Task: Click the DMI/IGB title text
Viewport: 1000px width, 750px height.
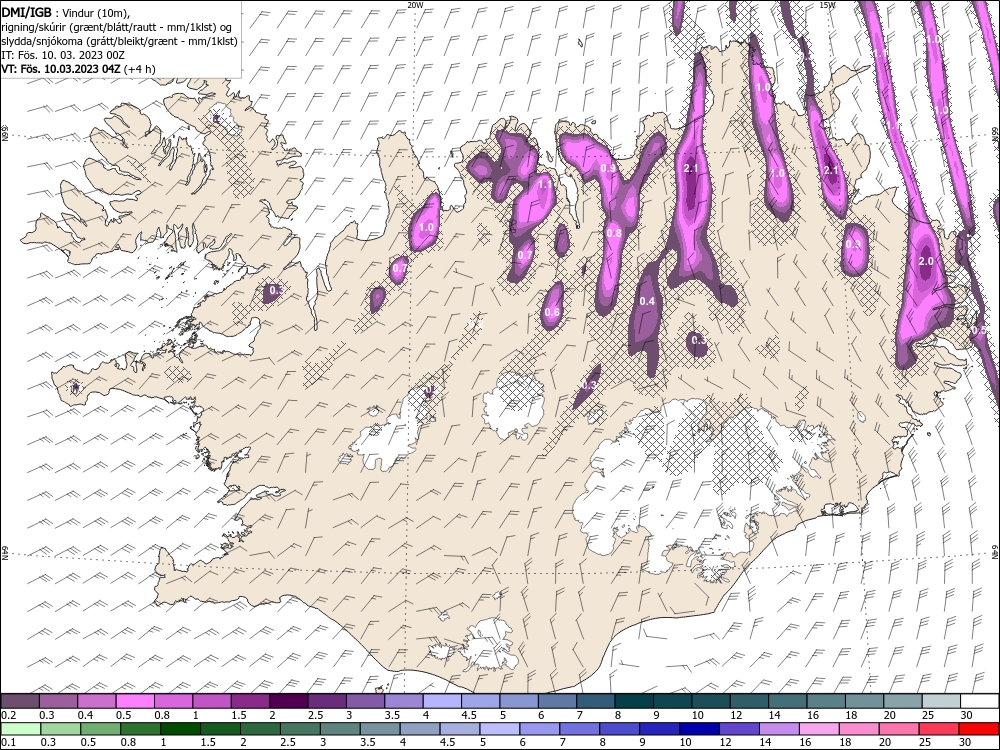Action: click(27, 12)
